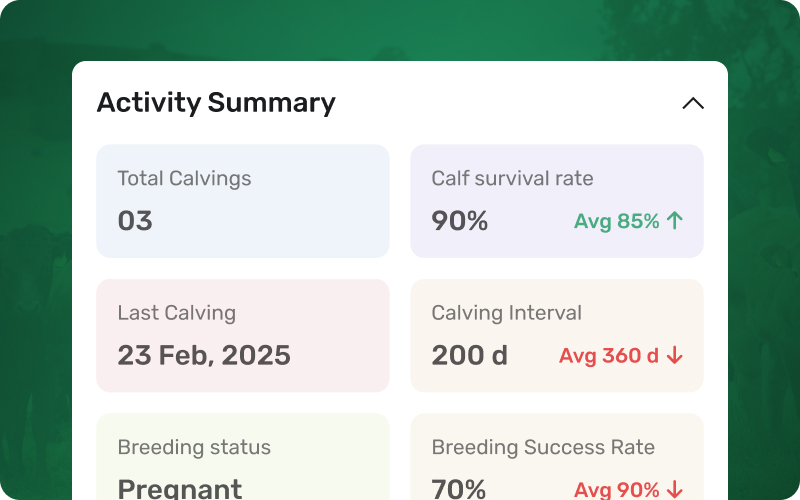Click the red down arrow beside Avg 90%

[x=675, y=489]
